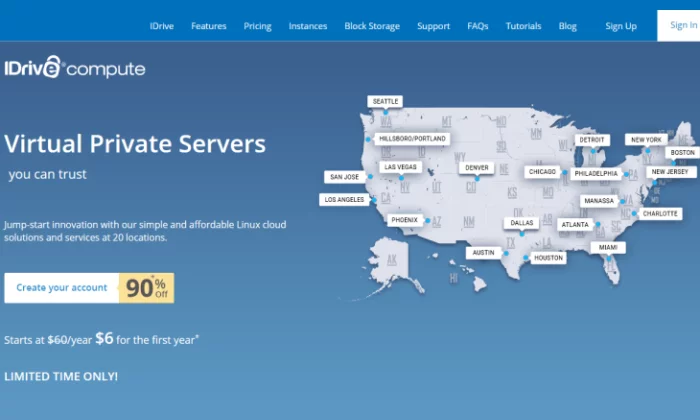This screenshot has width=700, height=420.
Task: Click the blue dot beside Los Angeles label
Action: (374, 200)
